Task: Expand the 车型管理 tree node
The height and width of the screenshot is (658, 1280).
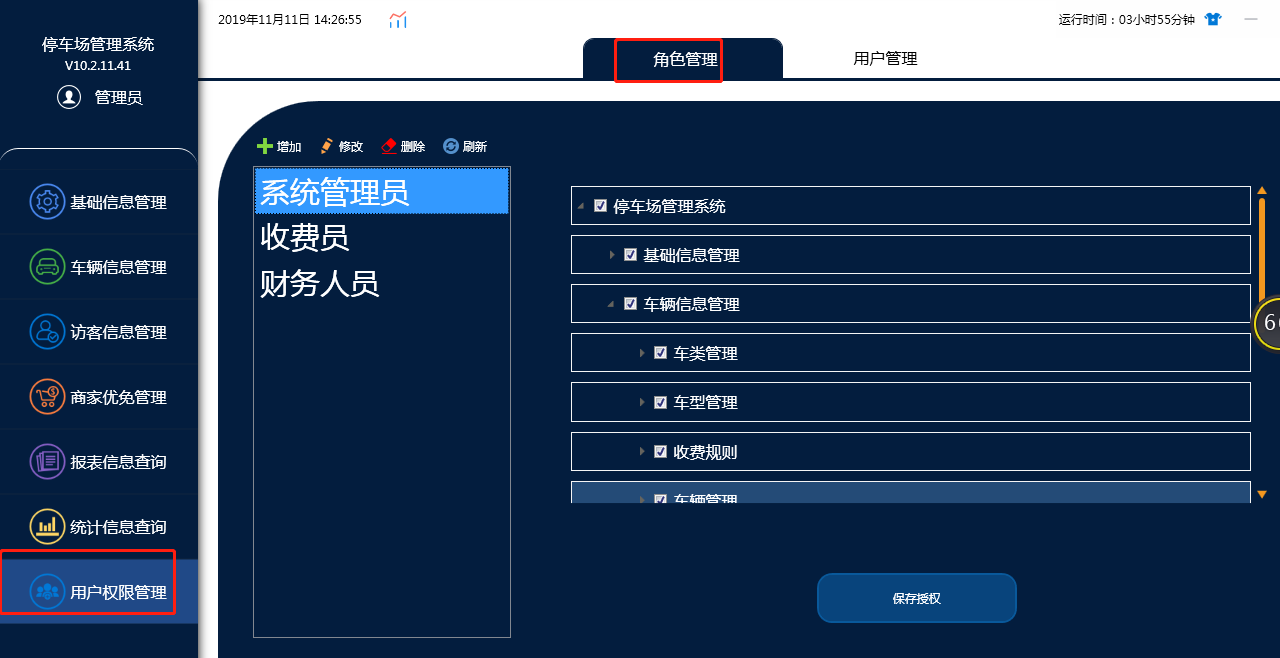Action: point(642,402)
